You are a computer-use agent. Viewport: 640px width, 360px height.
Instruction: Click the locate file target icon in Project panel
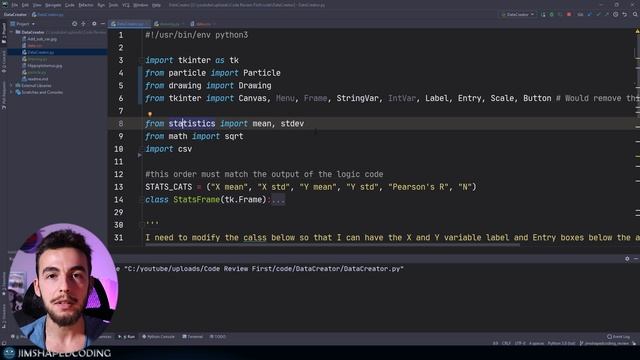[74, 24]
